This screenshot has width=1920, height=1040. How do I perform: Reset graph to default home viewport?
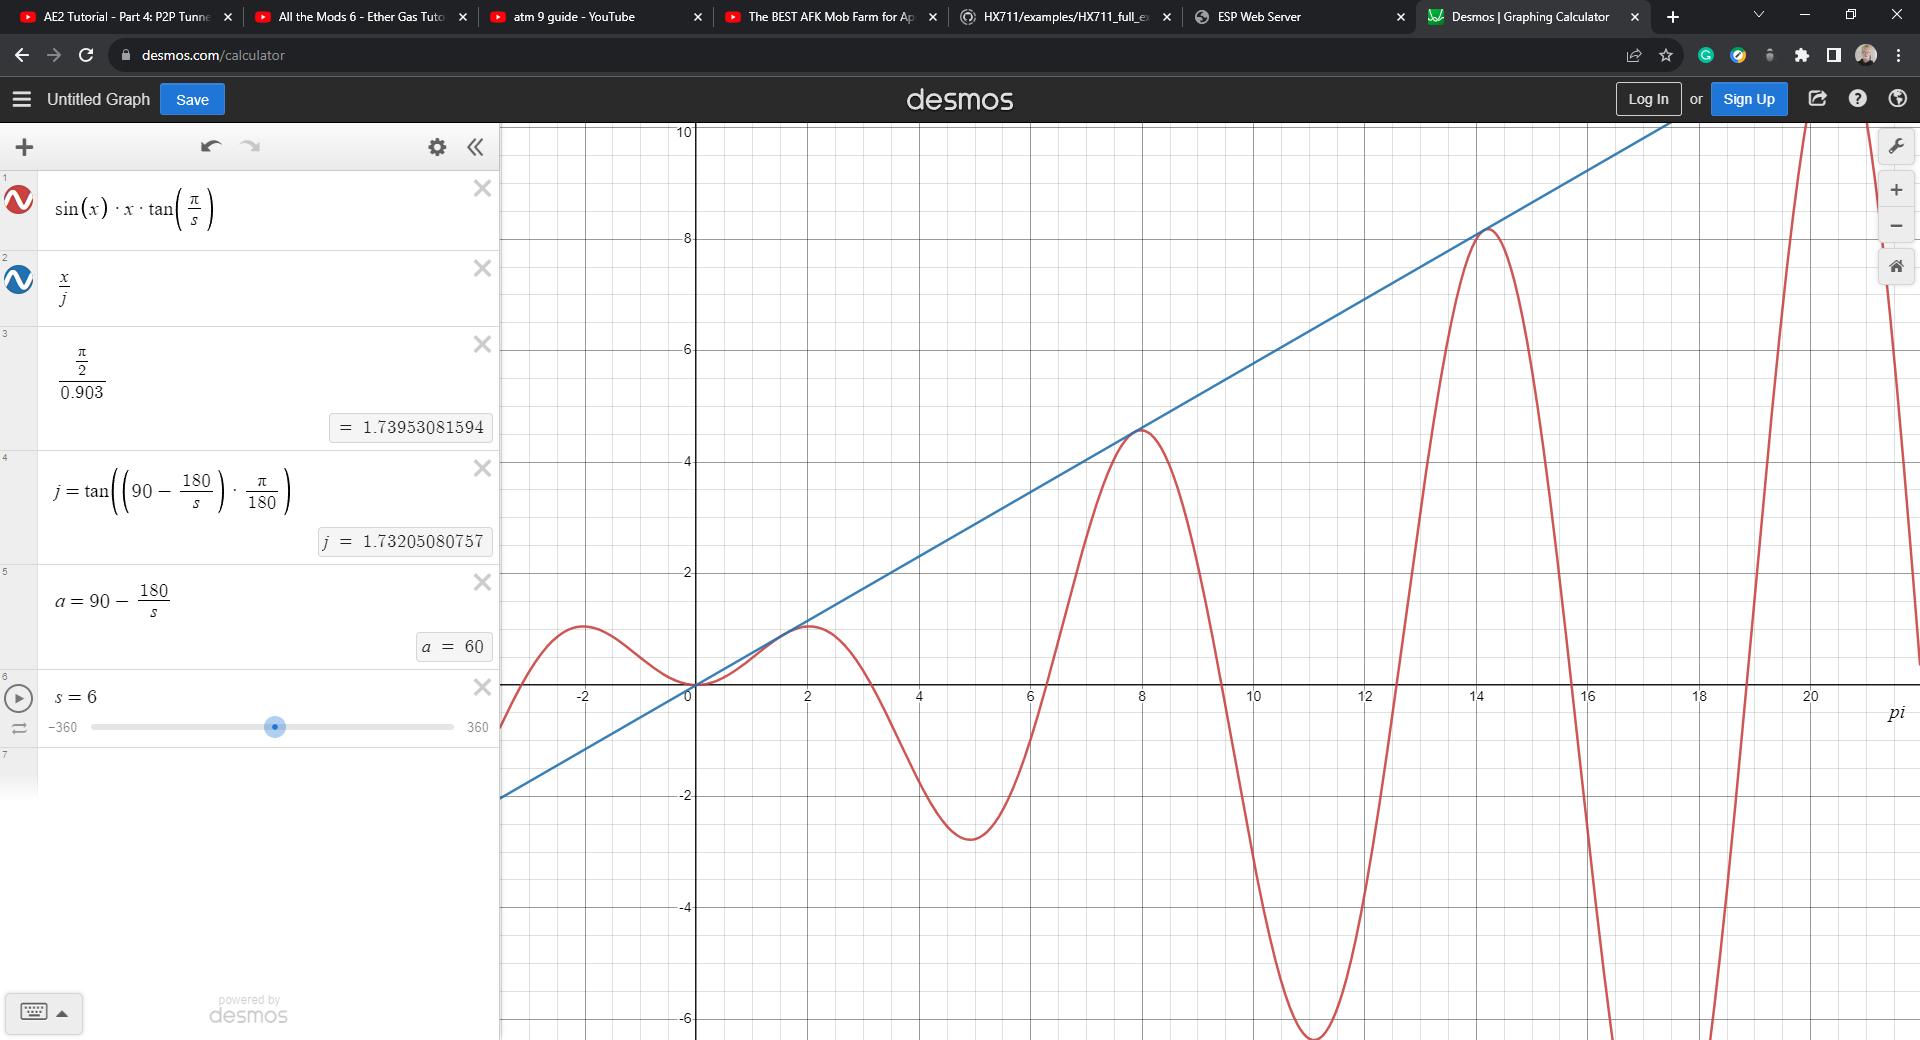click(x=1896, y=267)
